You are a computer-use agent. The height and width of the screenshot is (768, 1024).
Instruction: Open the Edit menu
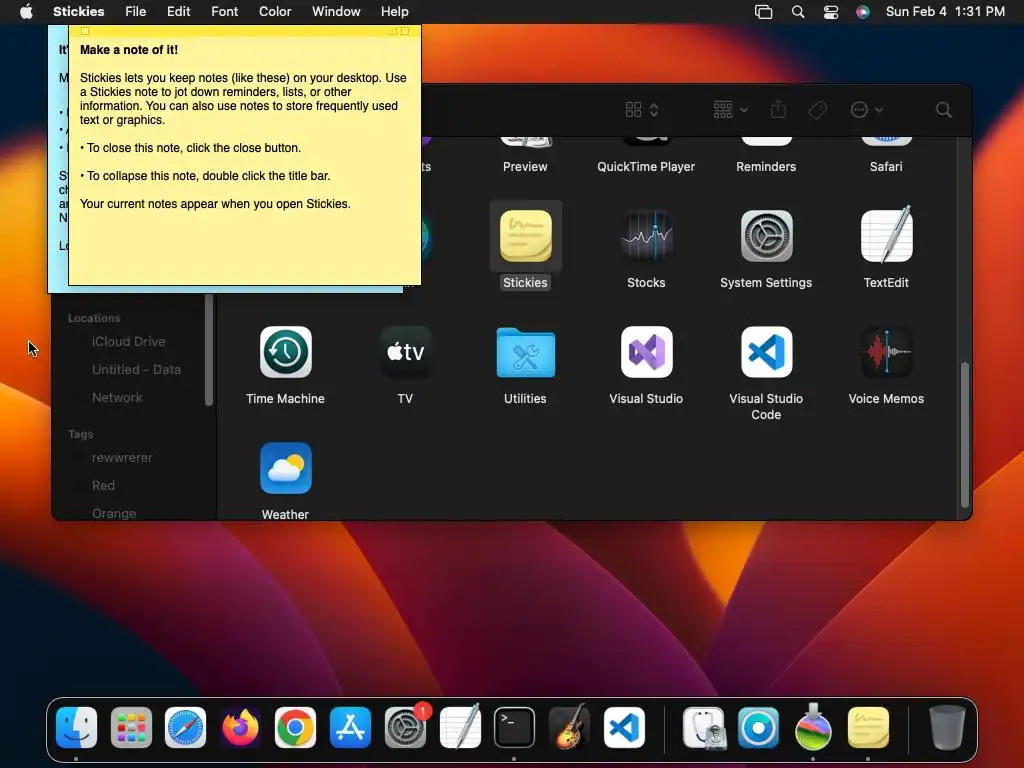(x=178, y=11)
